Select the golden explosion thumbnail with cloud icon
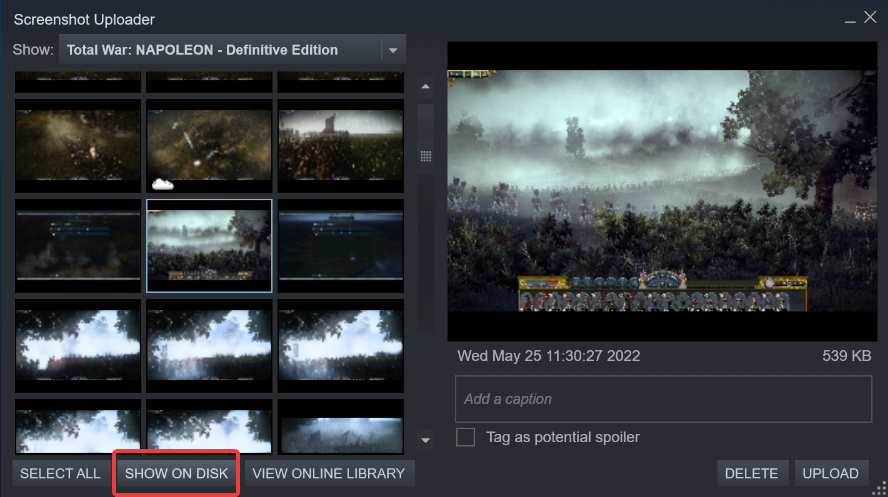888x497 pixels. 209,145
